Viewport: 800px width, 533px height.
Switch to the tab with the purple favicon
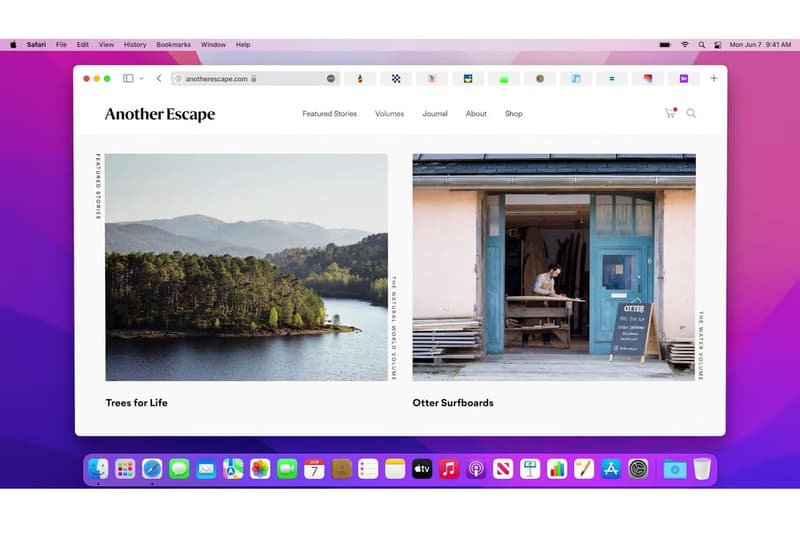pyautogui.click(x=684, y=79)
